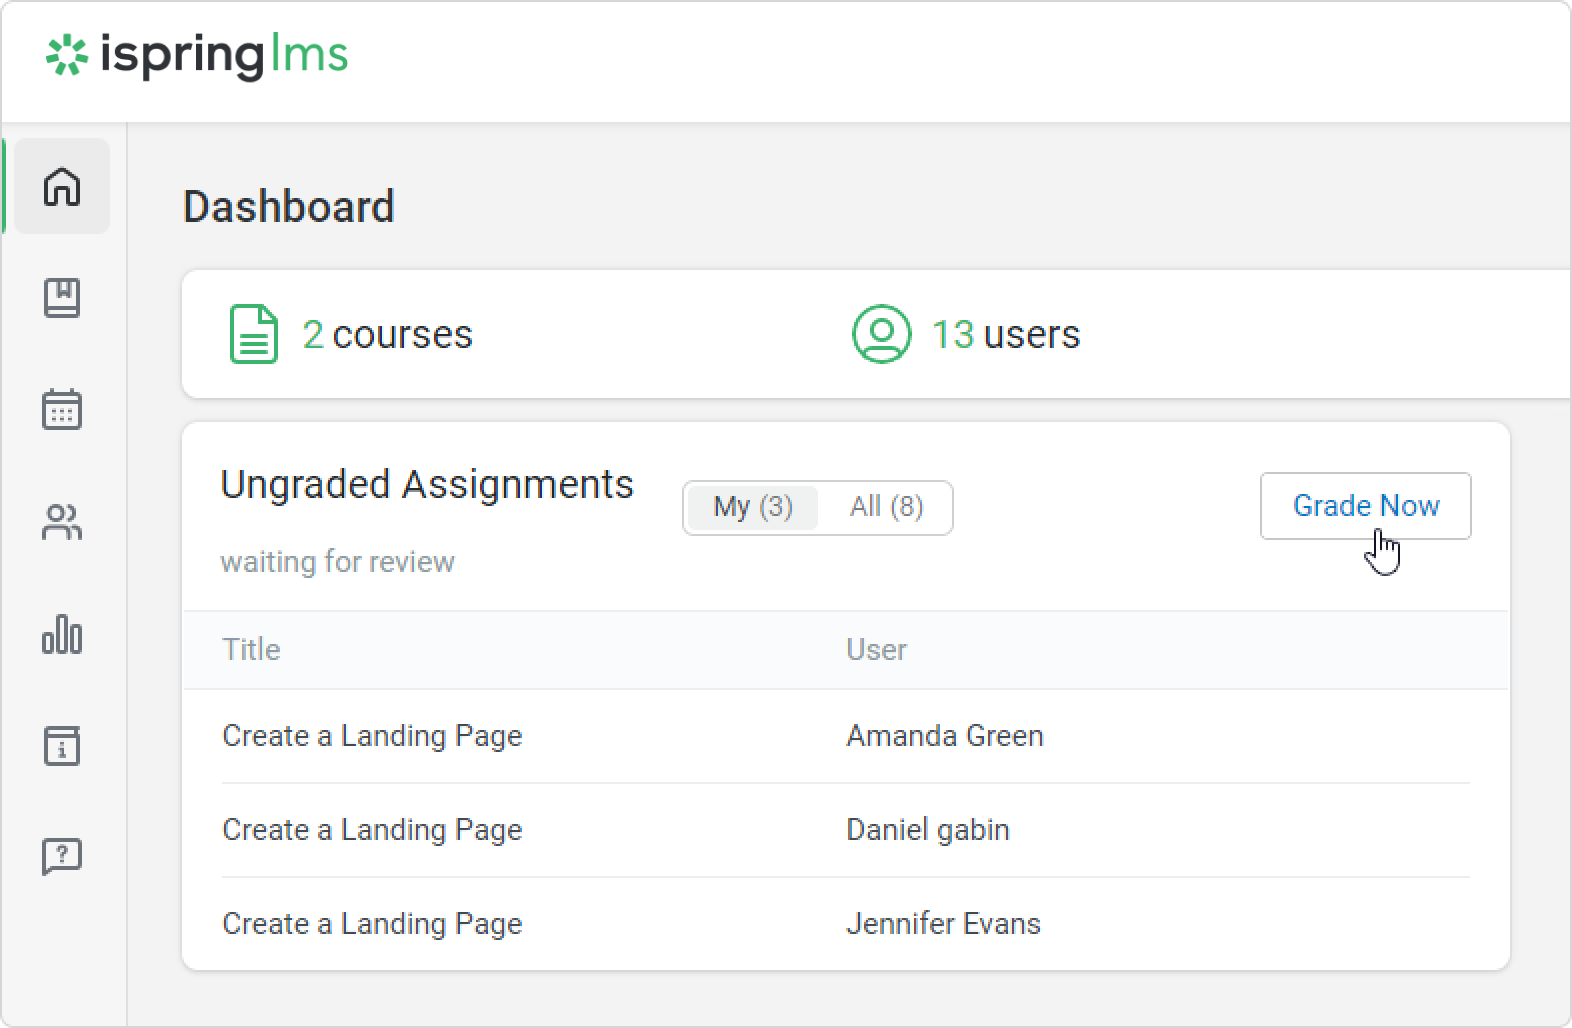The image size is (1572, 1028).
Task: Open the Courses book icon in sidebar
Action: (x=62, y=298)
